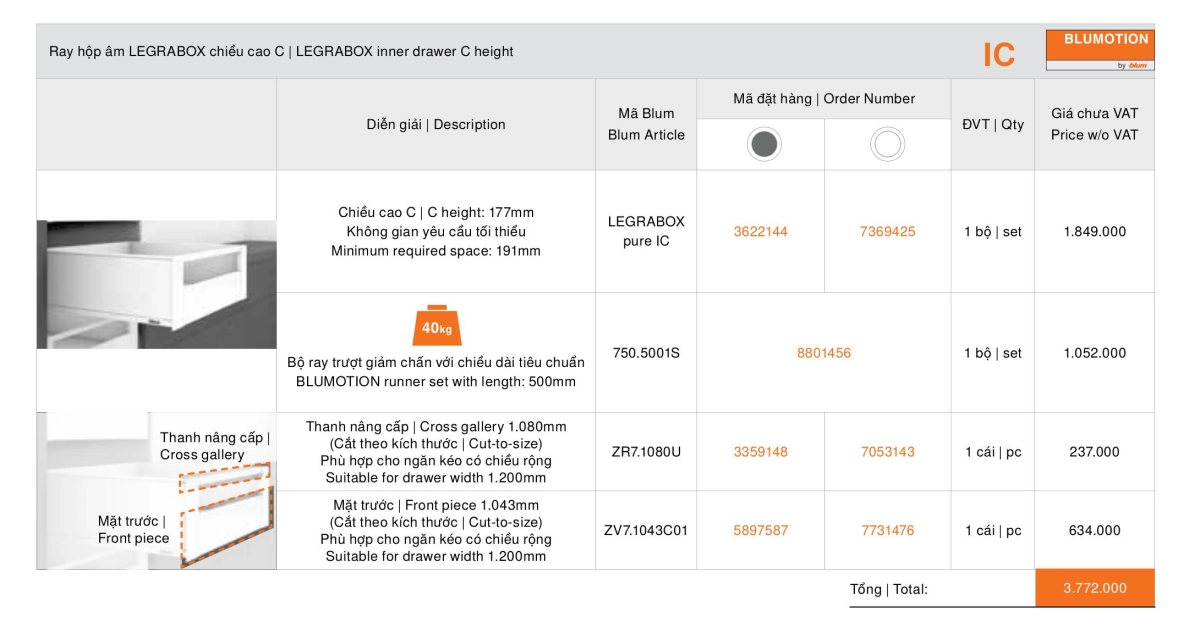Click the cross gallery diagram image
Screen dimensions: 1200x629
pyautogui.click(x=156, y=491)
